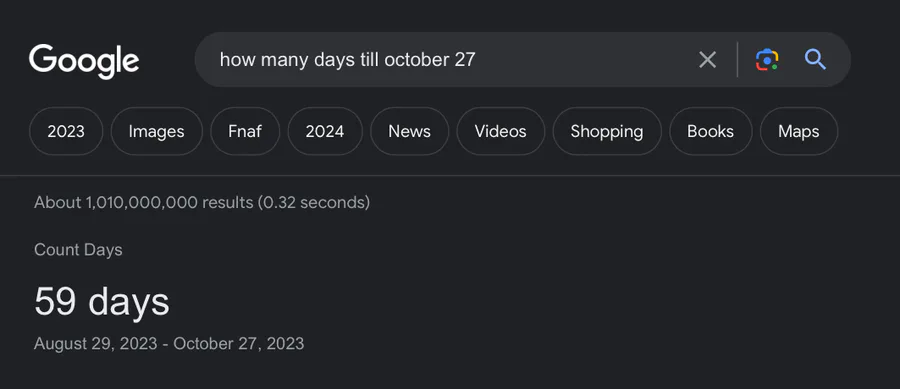Apply the Fnaf suggestion chip

tap(245, 131)
